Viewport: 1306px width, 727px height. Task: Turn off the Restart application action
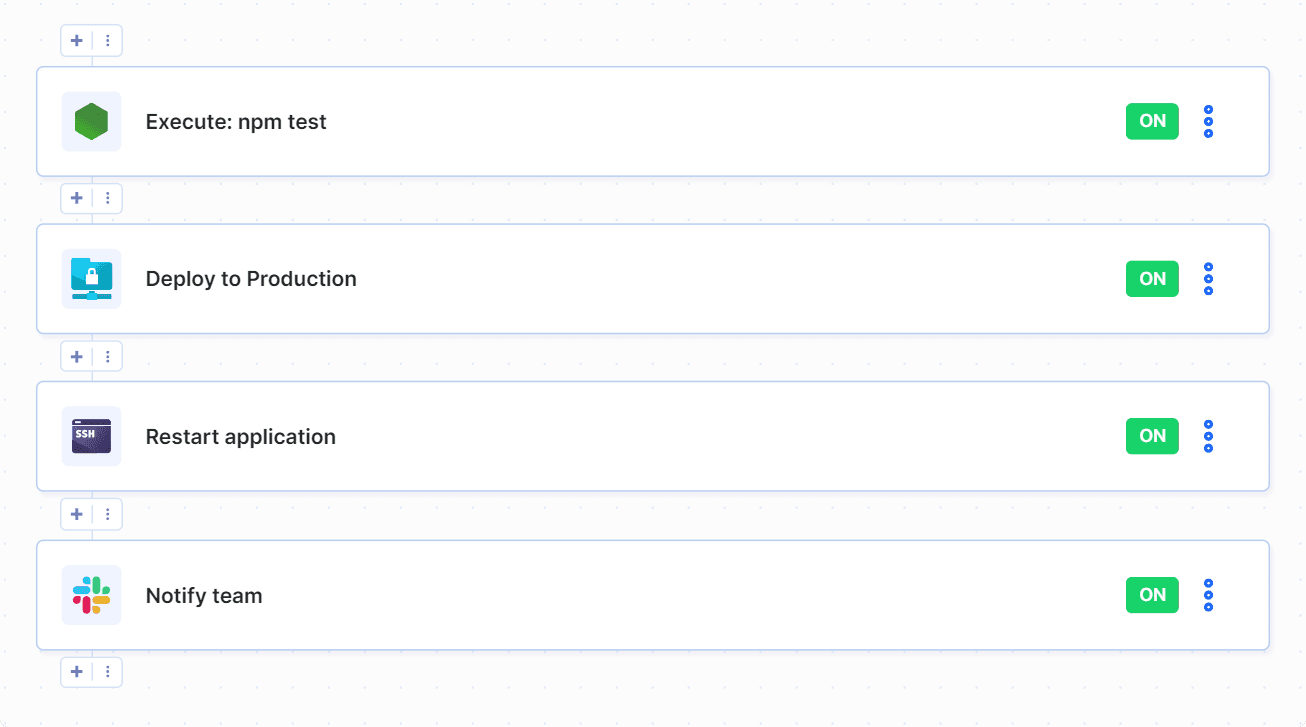[1151, 436]
